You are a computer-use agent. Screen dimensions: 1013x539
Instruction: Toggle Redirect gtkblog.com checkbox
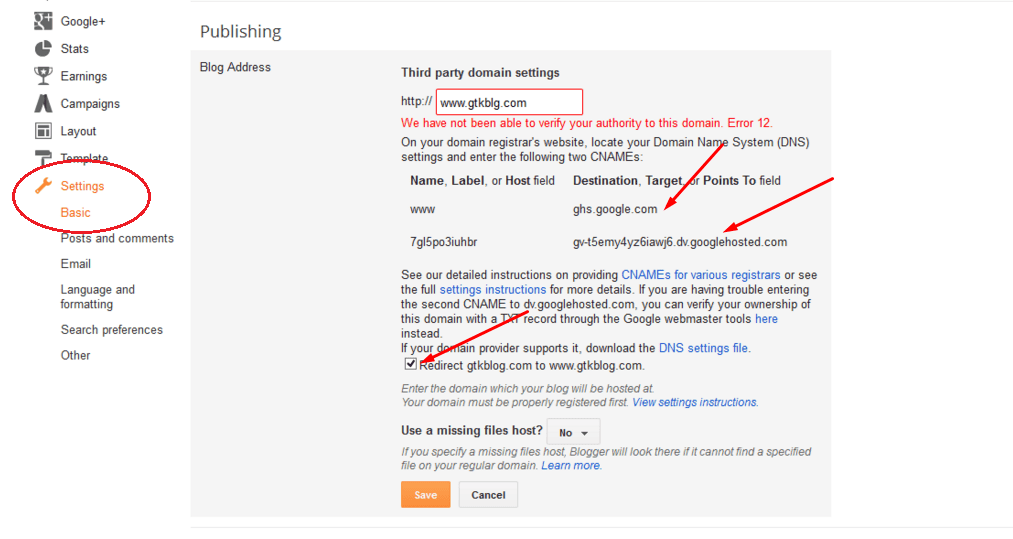tap(410, 364)
